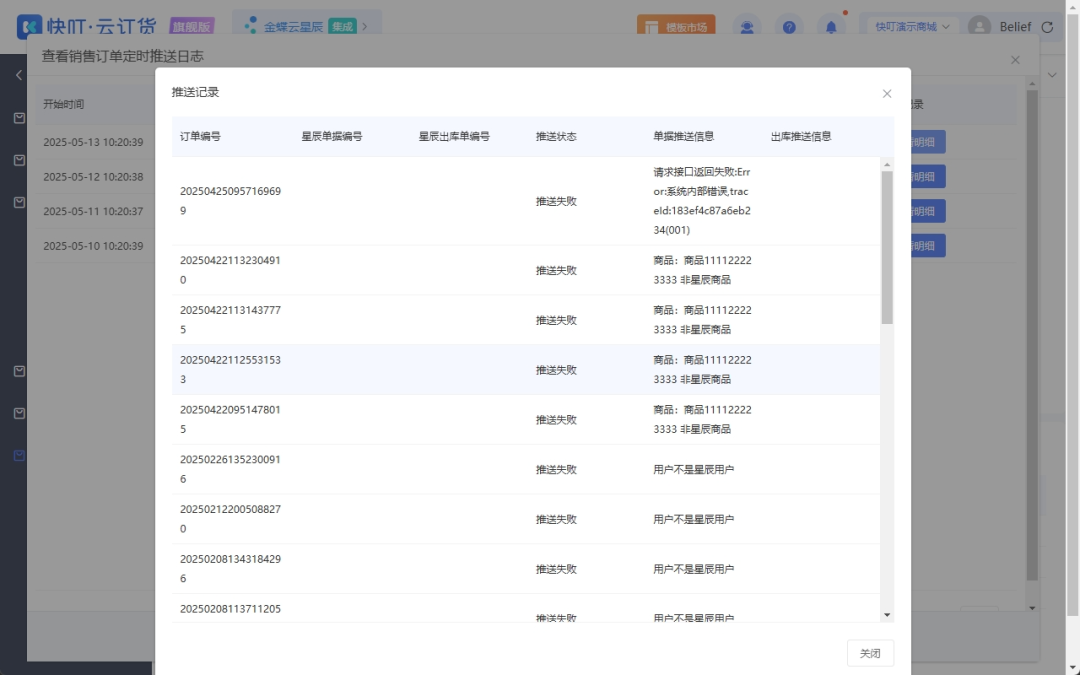Open the 模板市场 template market
This screenshot has height=675, width=1080.
click(676, 27)
